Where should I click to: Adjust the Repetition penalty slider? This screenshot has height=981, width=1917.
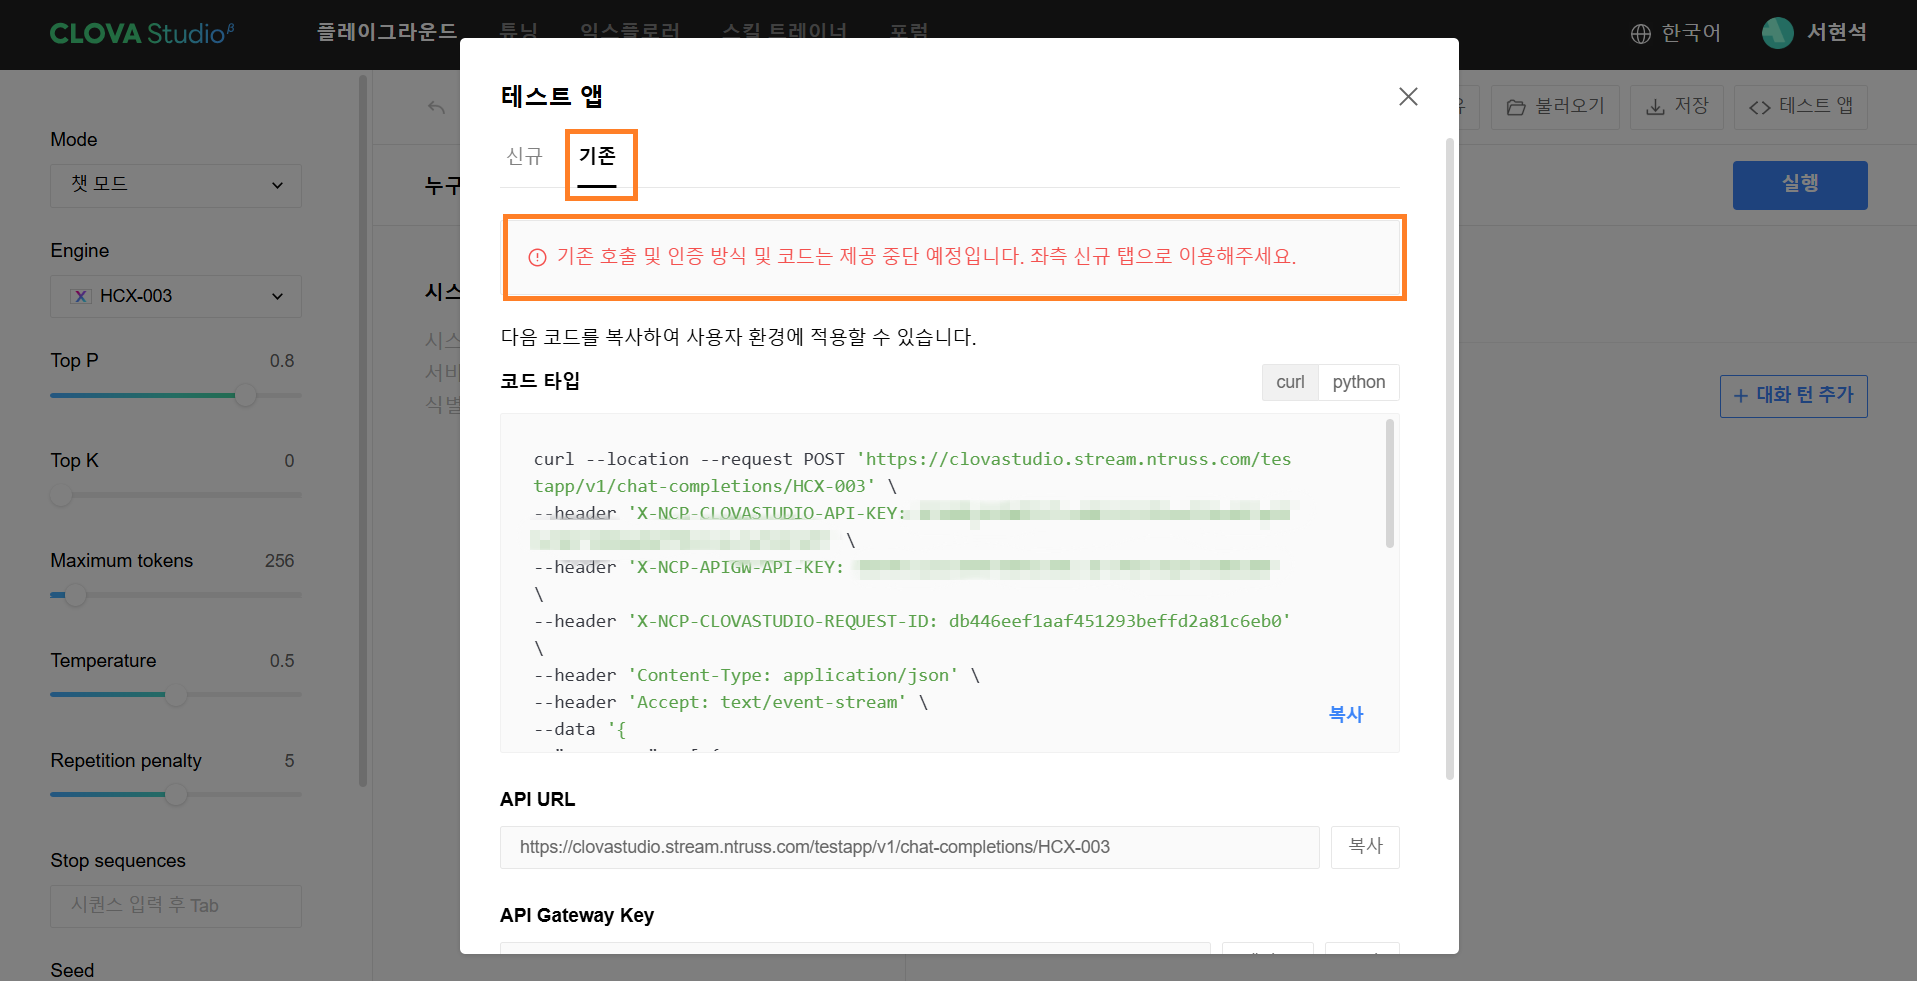176,795
